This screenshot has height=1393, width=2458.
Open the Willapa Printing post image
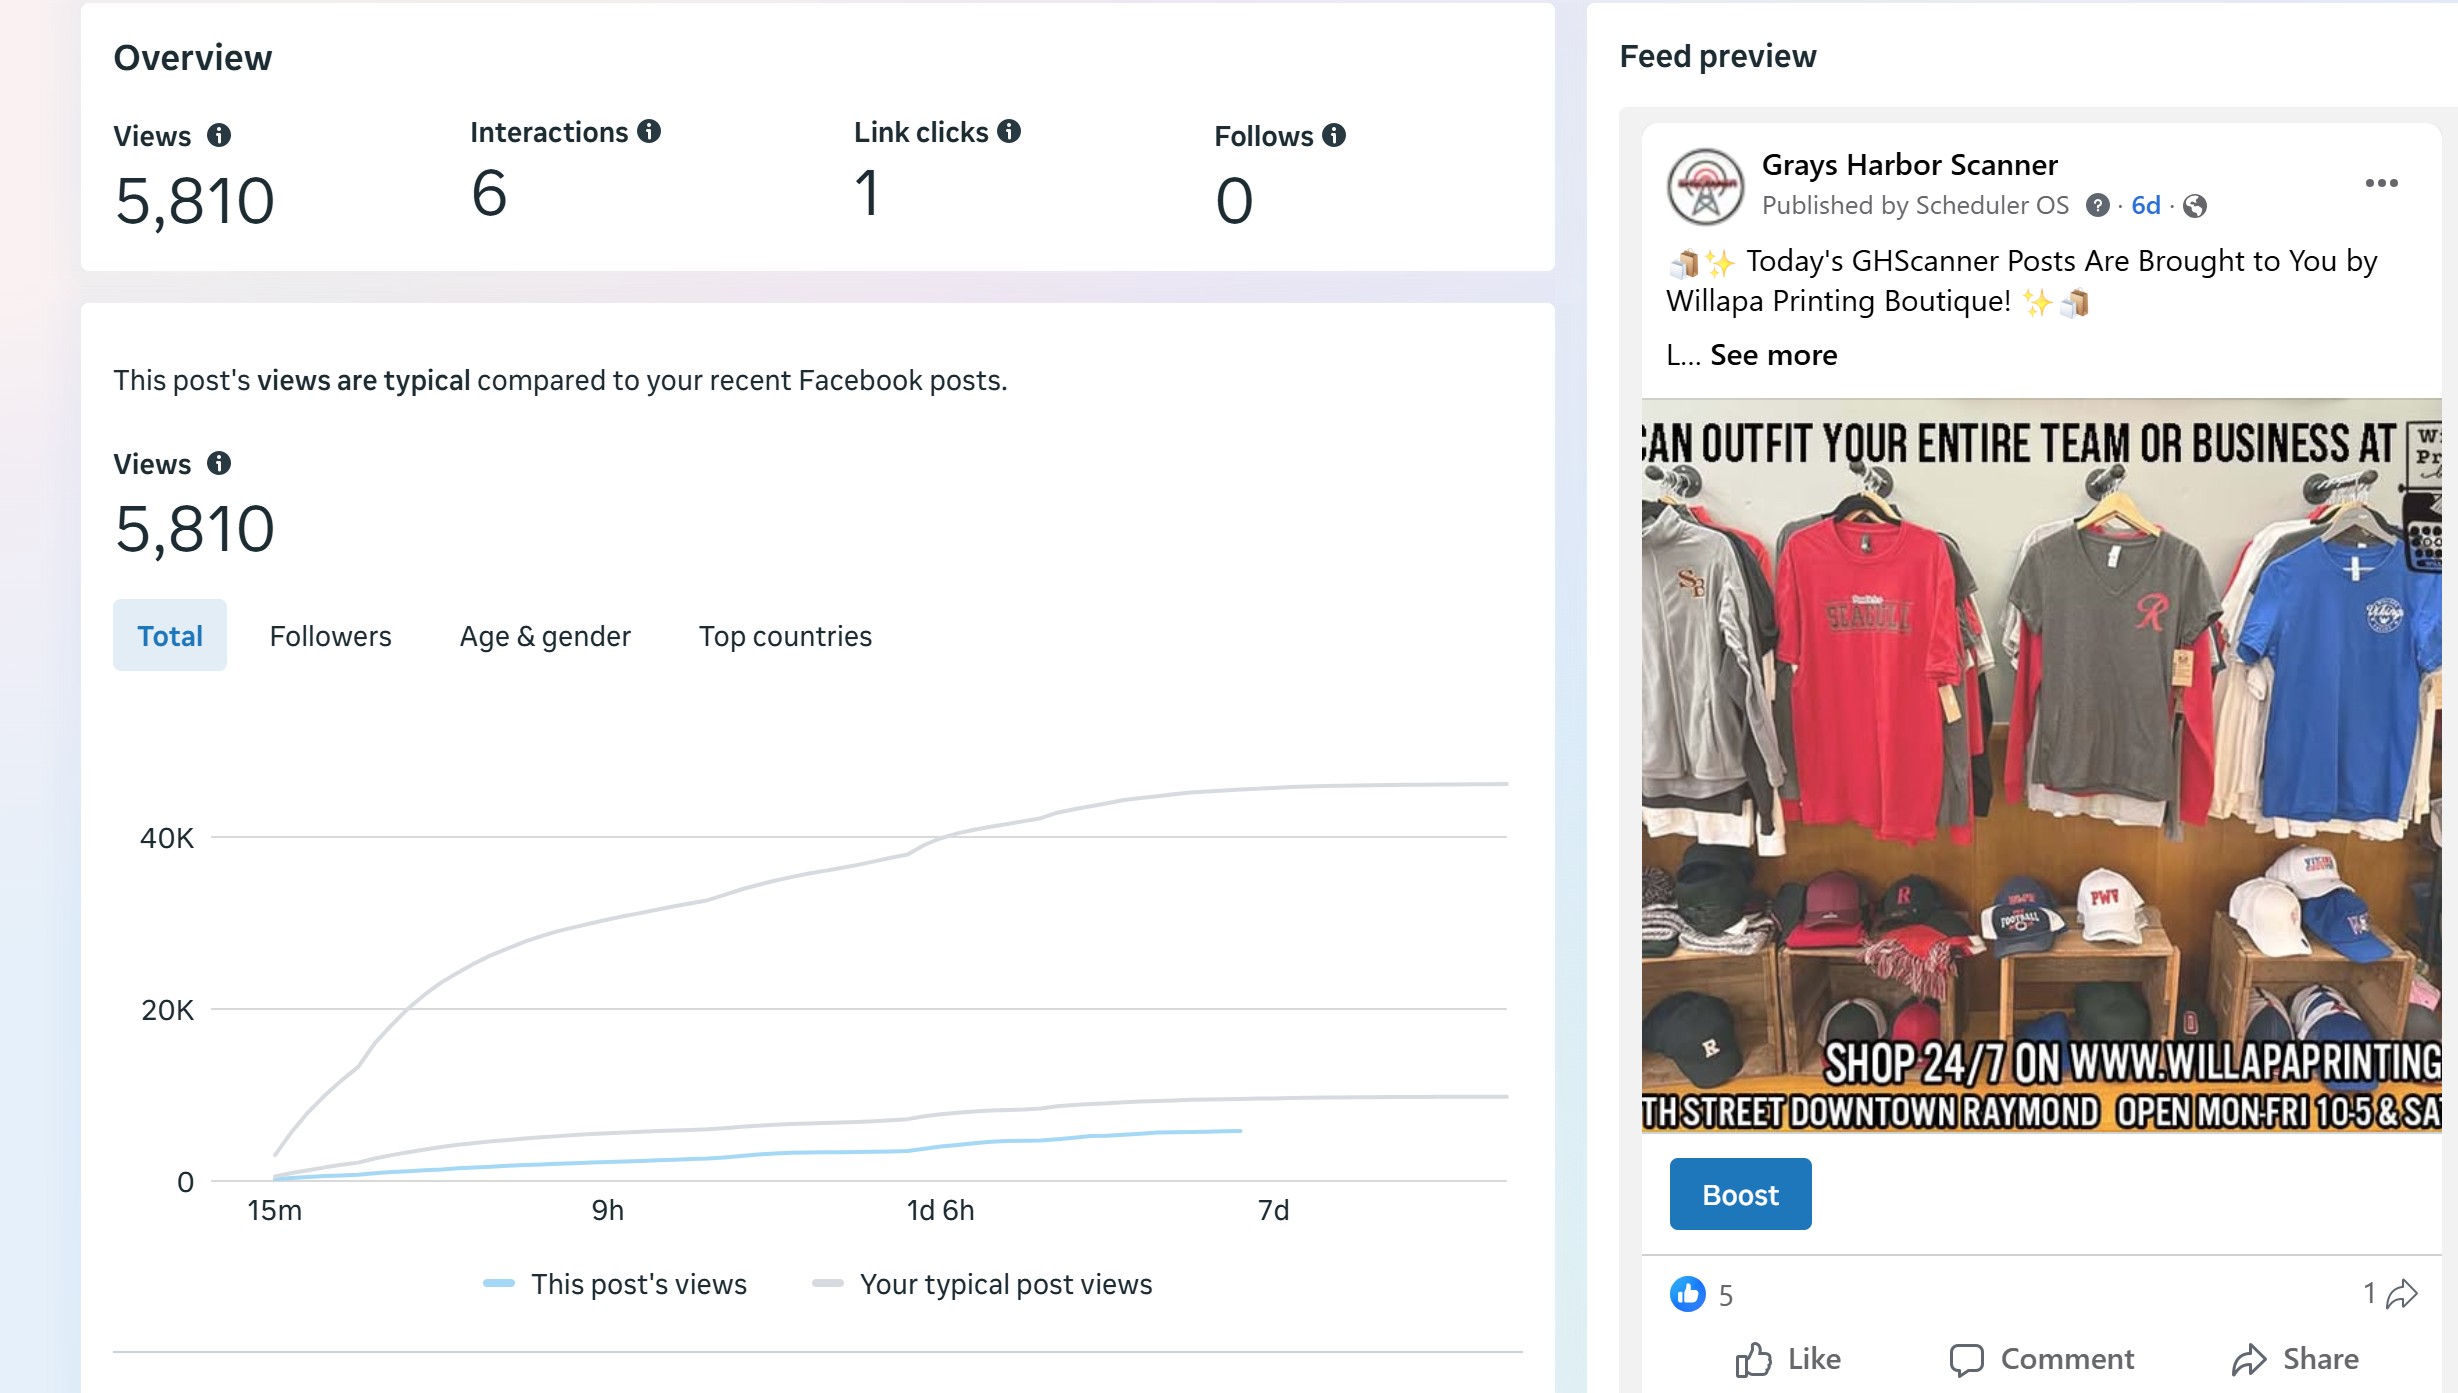tap(2040, 765)
